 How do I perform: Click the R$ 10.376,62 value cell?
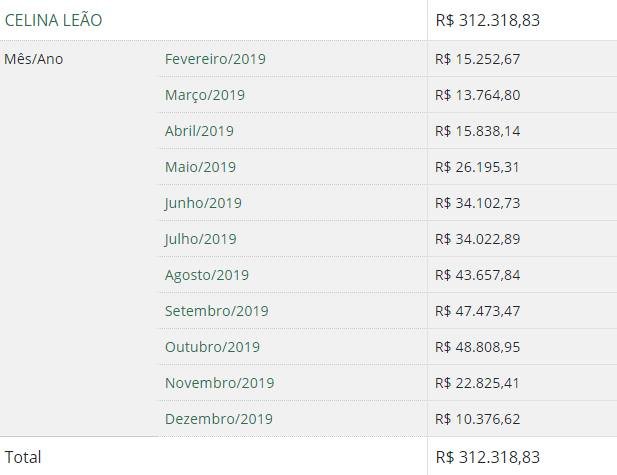(477, 419)
